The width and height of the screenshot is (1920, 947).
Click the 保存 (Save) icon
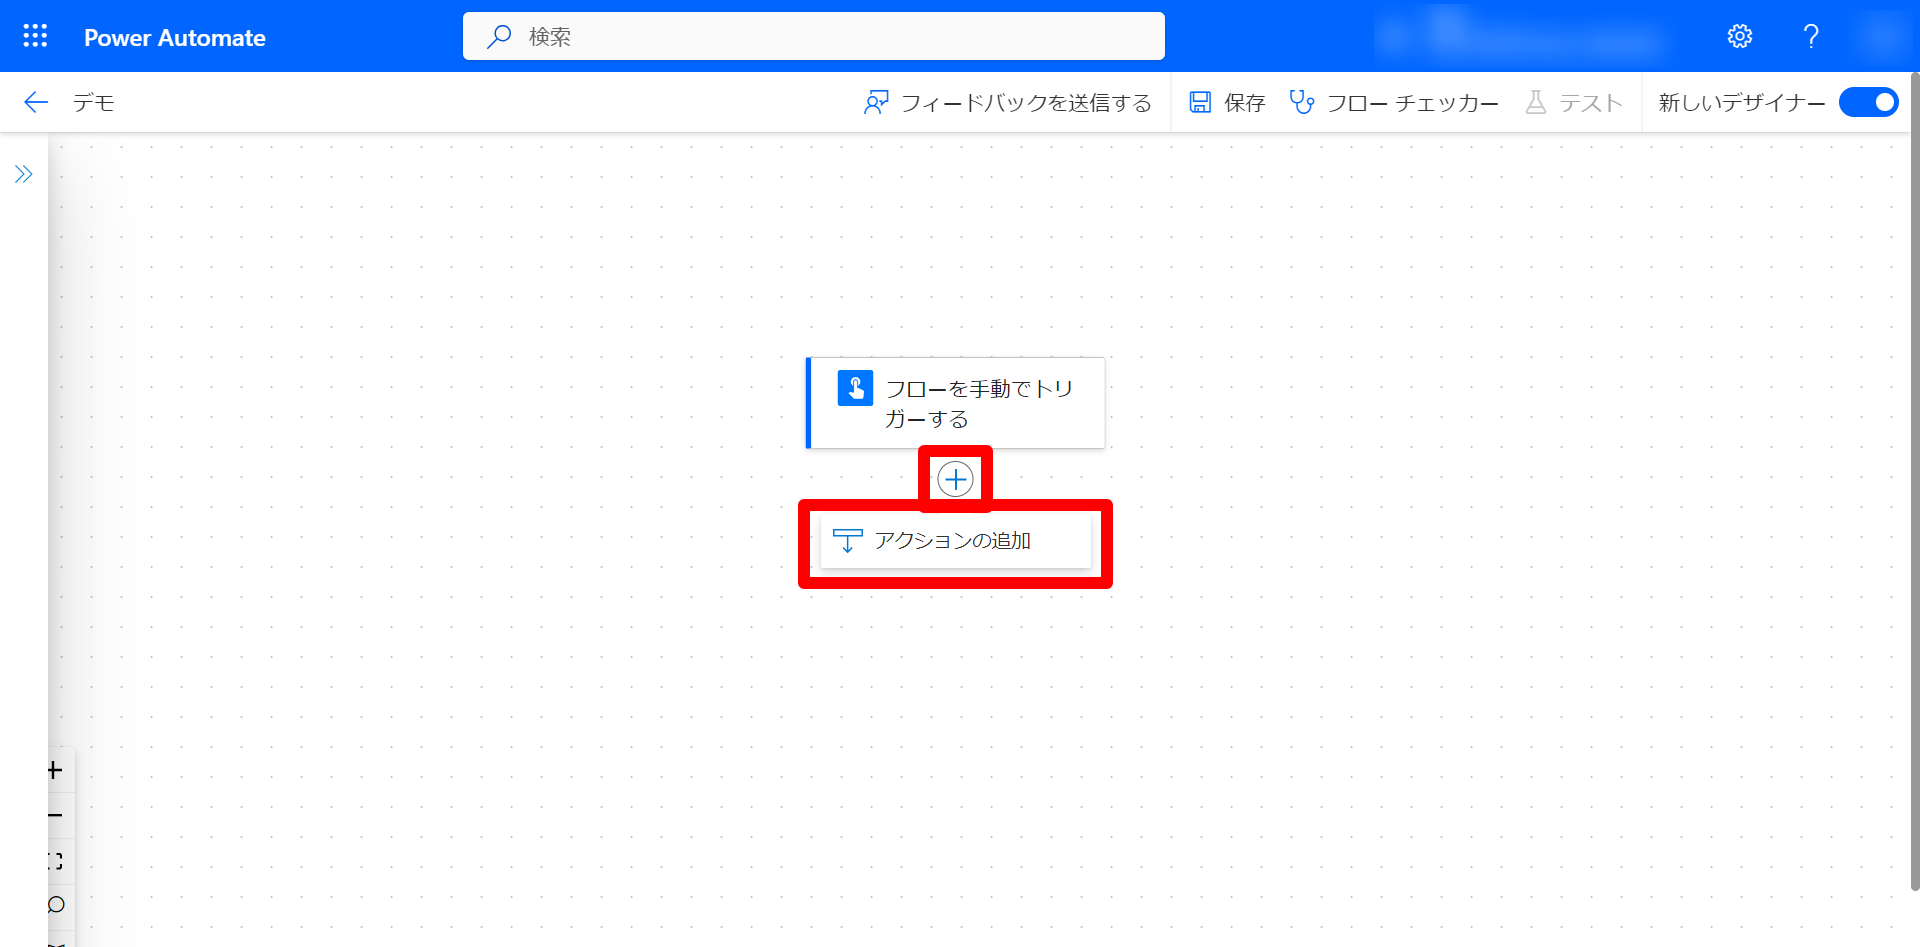tap(1199, 102)
